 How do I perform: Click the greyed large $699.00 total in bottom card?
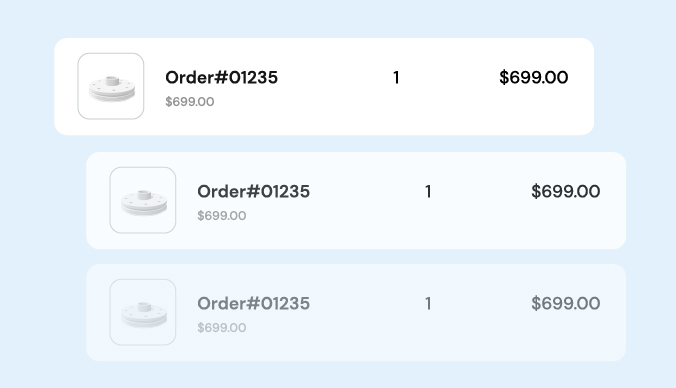[x=566, y=304]
